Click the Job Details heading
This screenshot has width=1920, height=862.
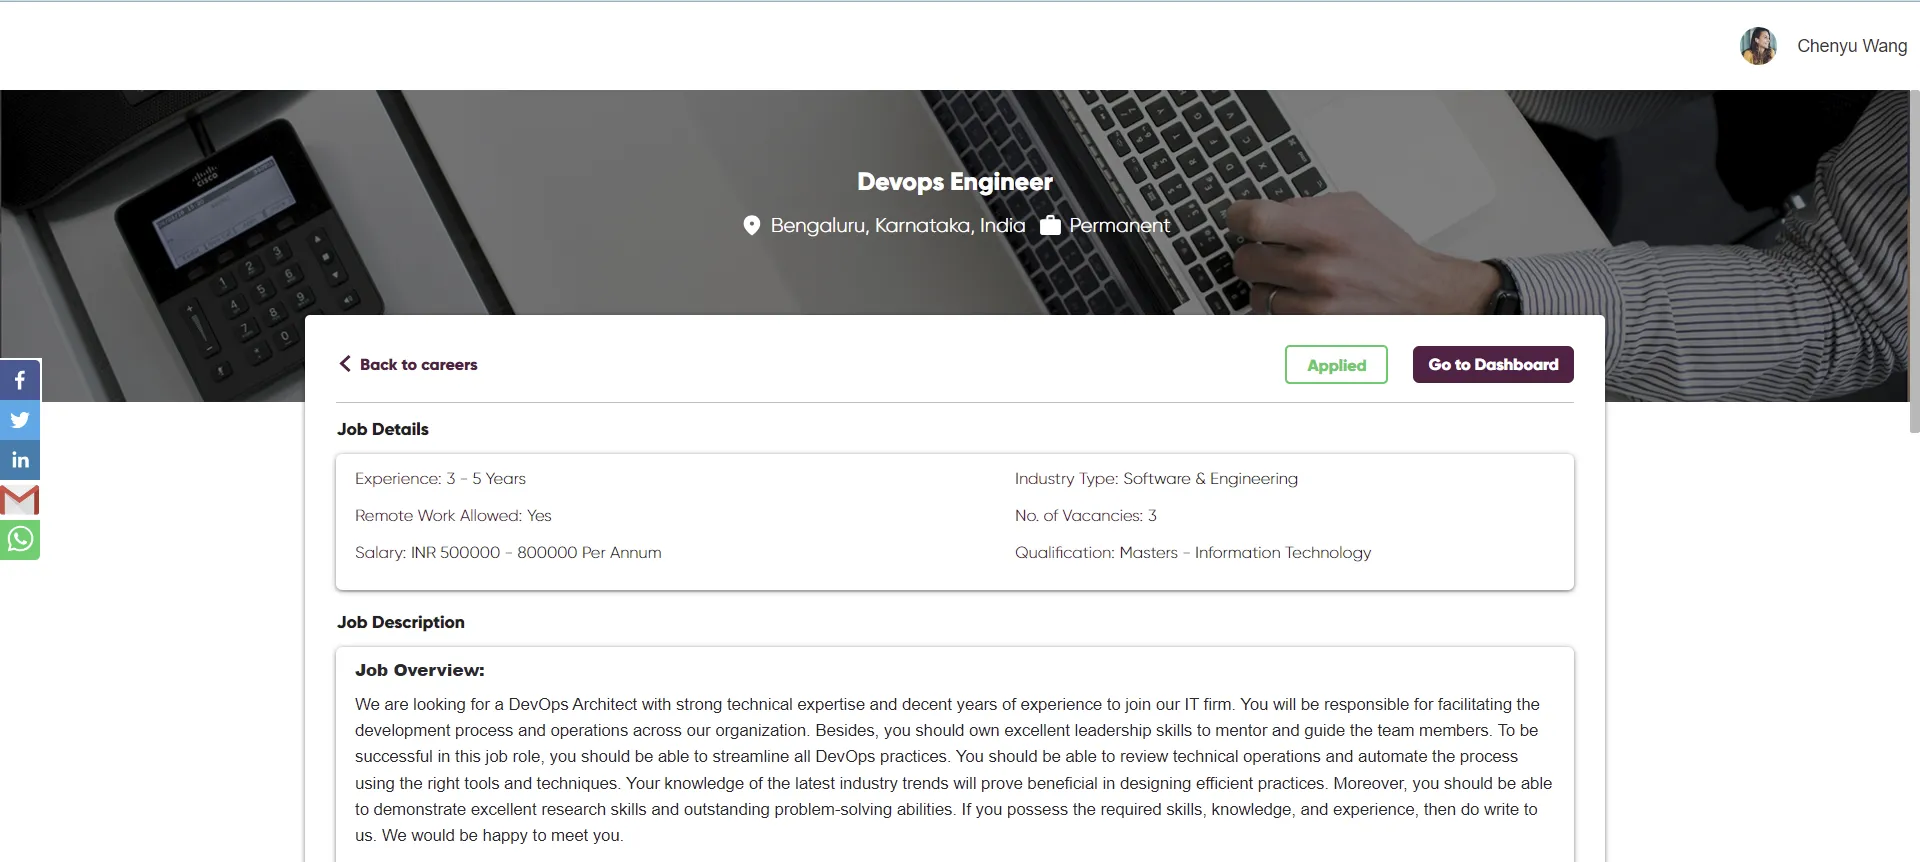coord(383,429)
